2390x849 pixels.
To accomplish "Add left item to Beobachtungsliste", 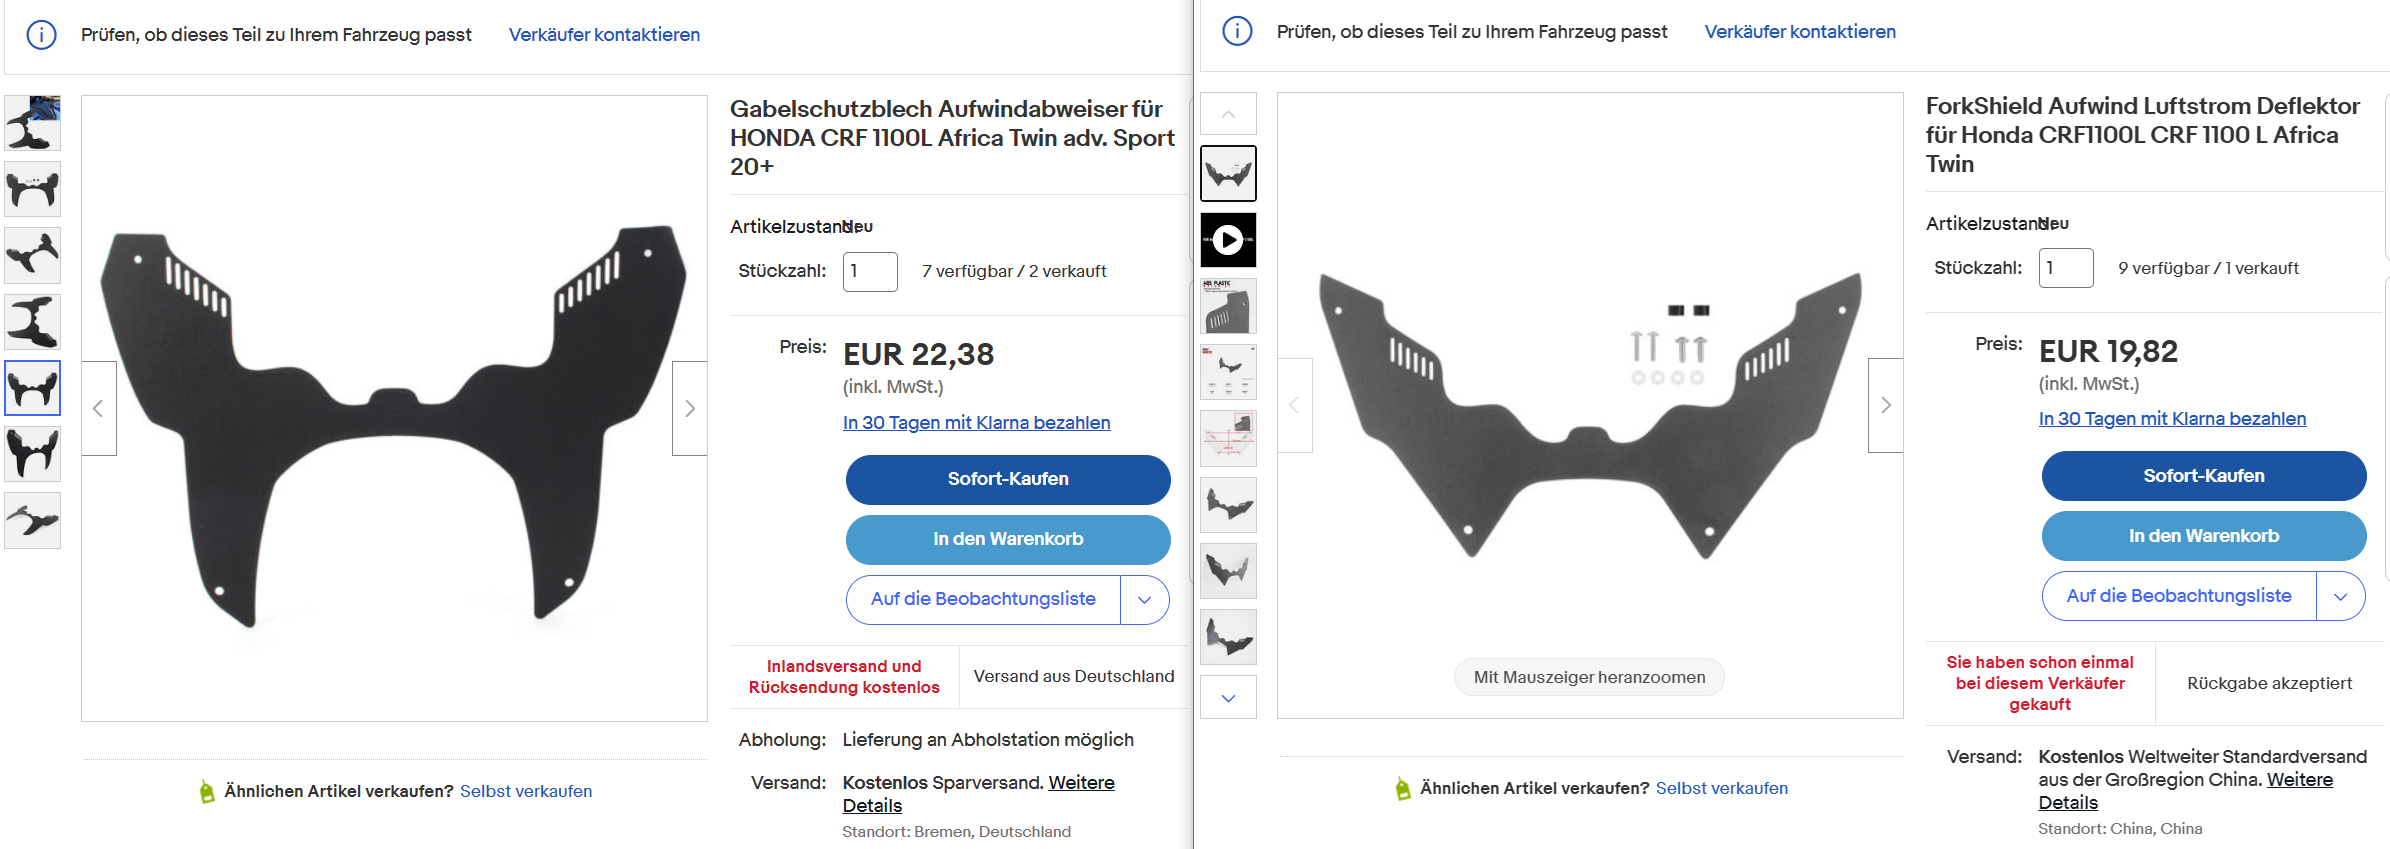I will tap(983, 599).
